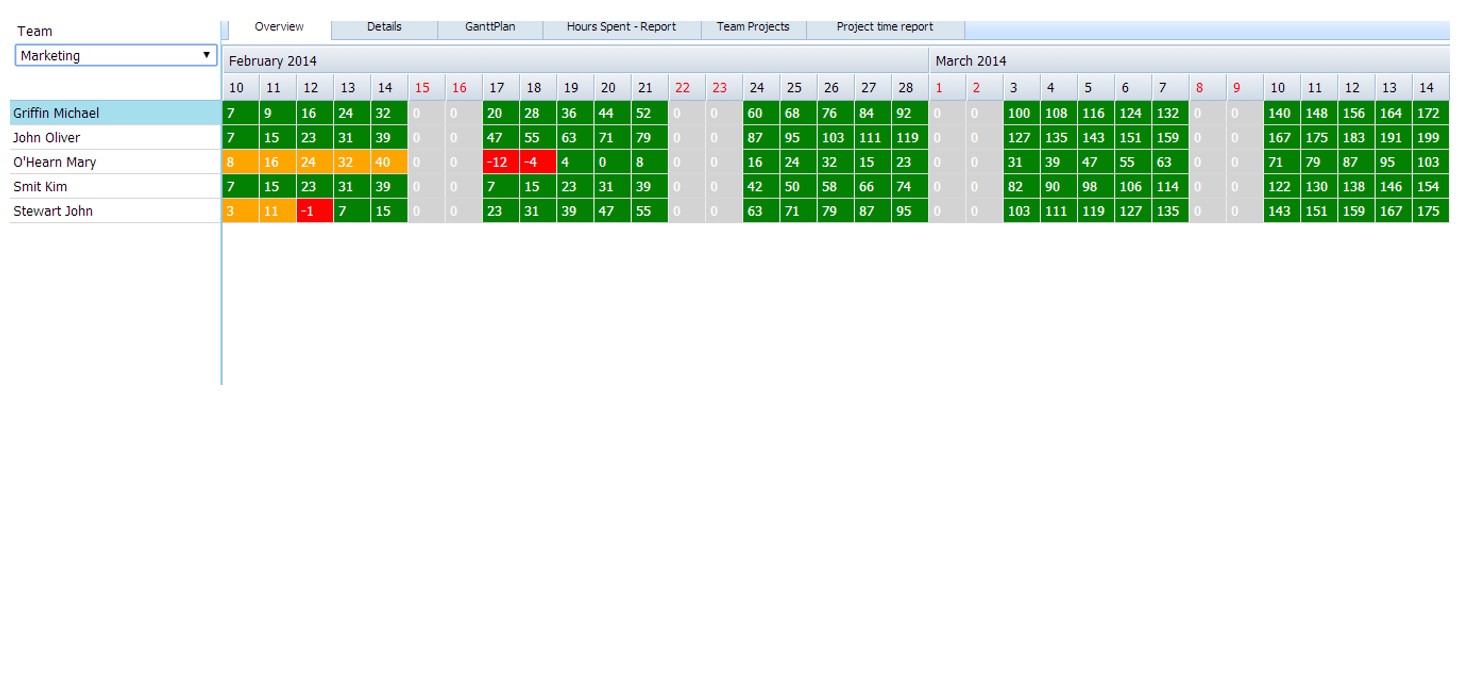The width and height of the screenshot is (1463, 677).
Task: Select Smit Kim in the team list
Action: 115,186
